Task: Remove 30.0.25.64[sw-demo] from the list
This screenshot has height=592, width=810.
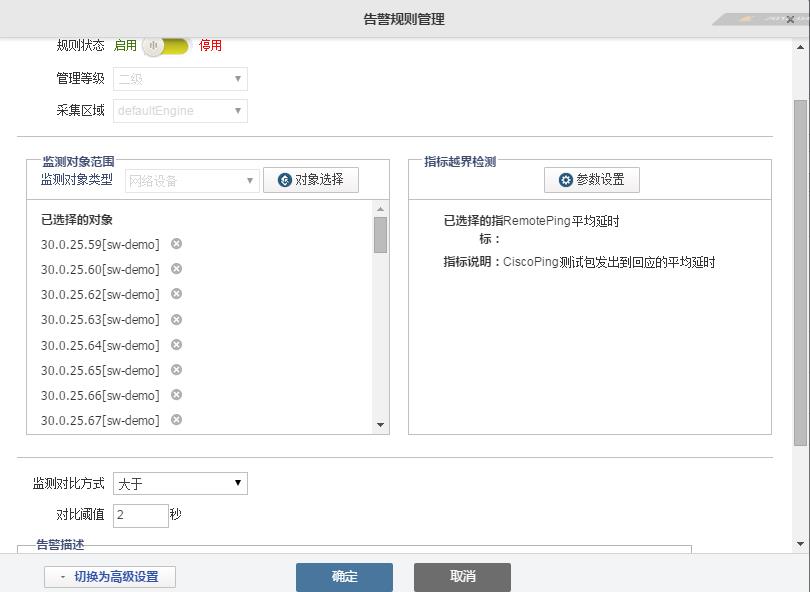Action: (176, 345)
